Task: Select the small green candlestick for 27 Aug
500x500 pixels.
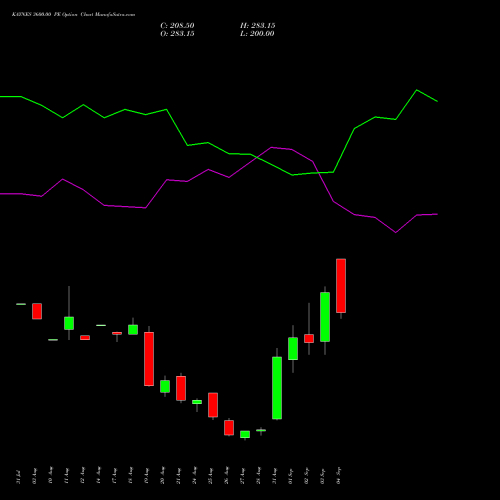Action: click(245, 434)
